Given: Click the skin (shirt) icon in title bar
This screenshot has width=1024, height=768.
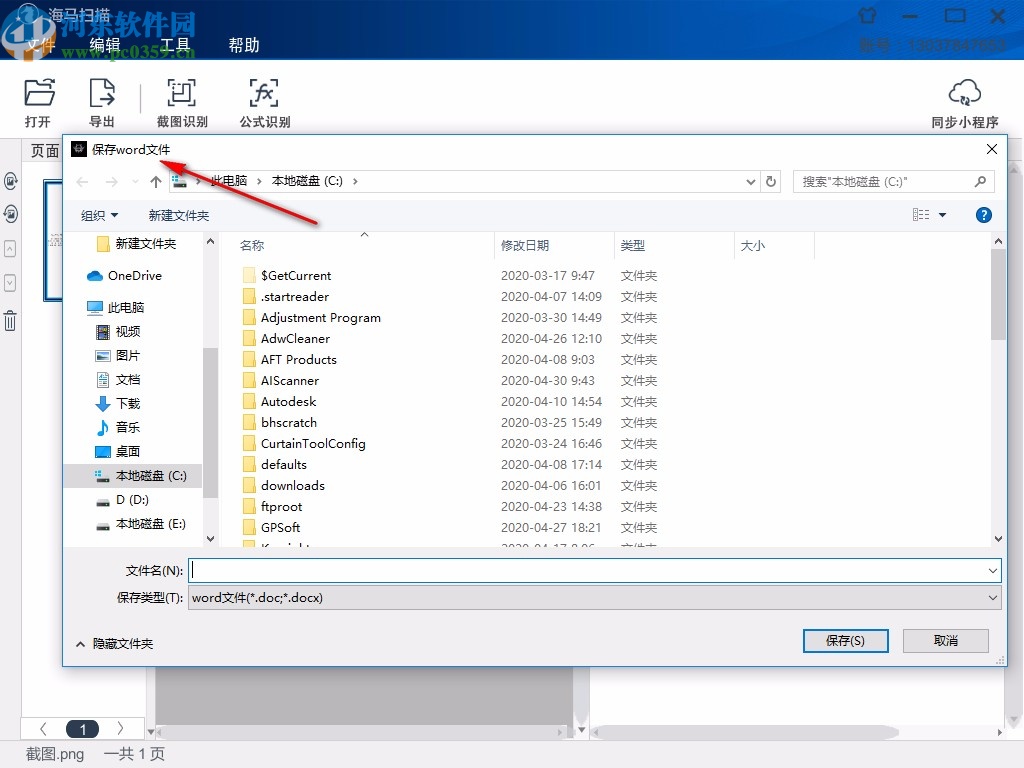Looking at the screenshot, I should 867,16.
